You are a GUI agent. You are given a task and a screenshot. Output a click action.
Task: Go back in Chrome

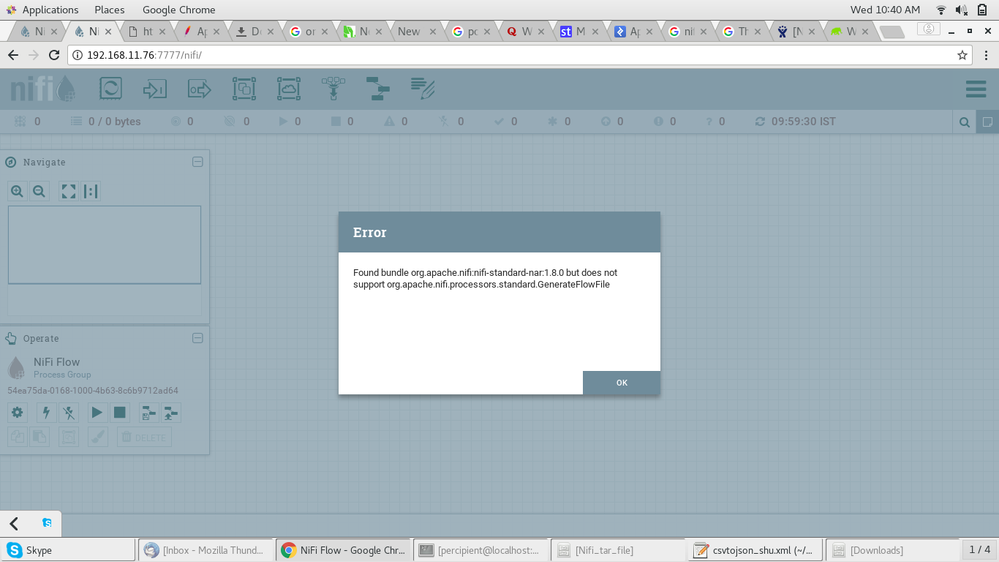[x=13, y=55]
